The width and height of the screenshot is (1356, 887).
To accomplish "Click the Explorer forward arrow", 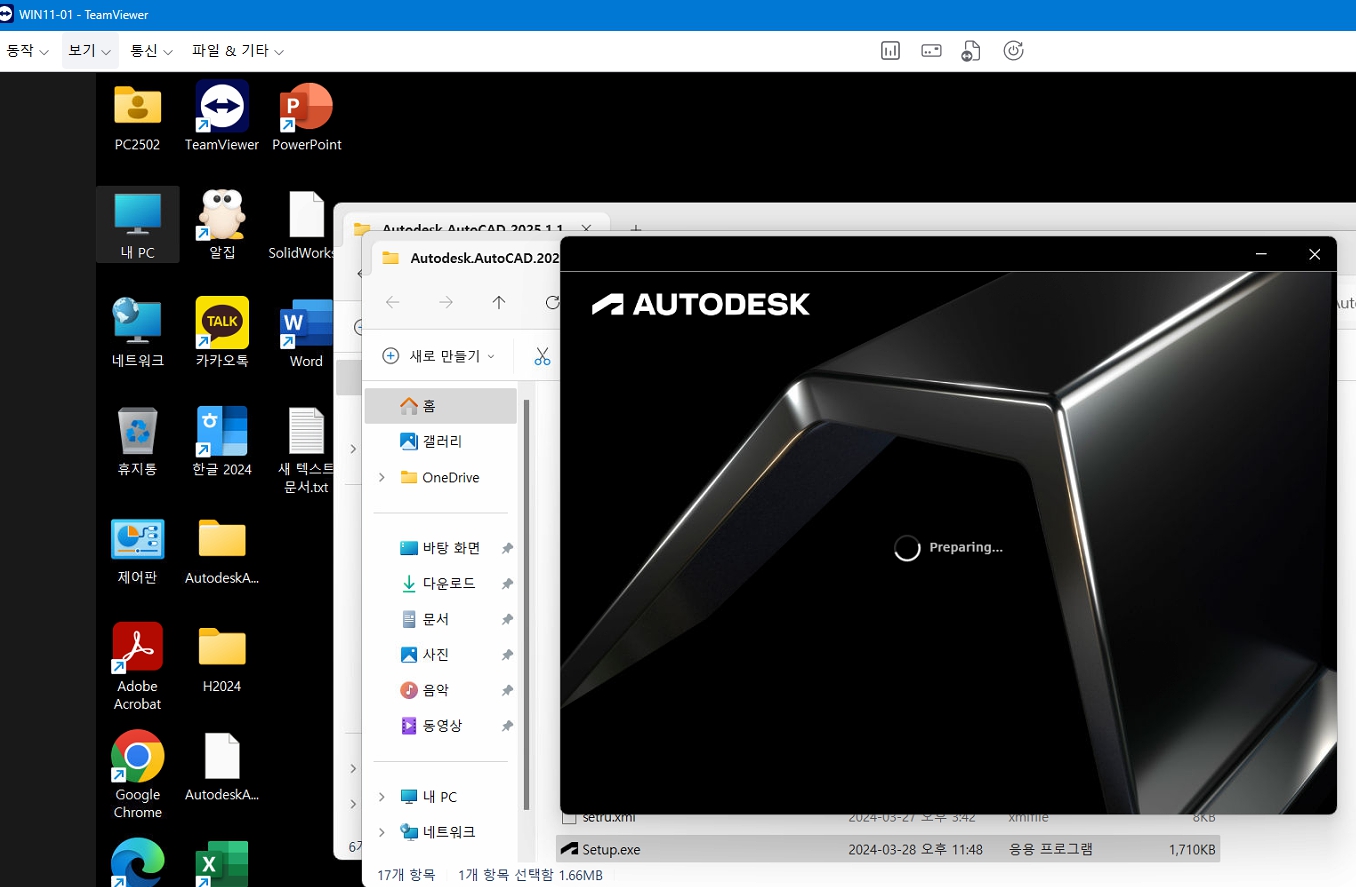I will 446,302.
